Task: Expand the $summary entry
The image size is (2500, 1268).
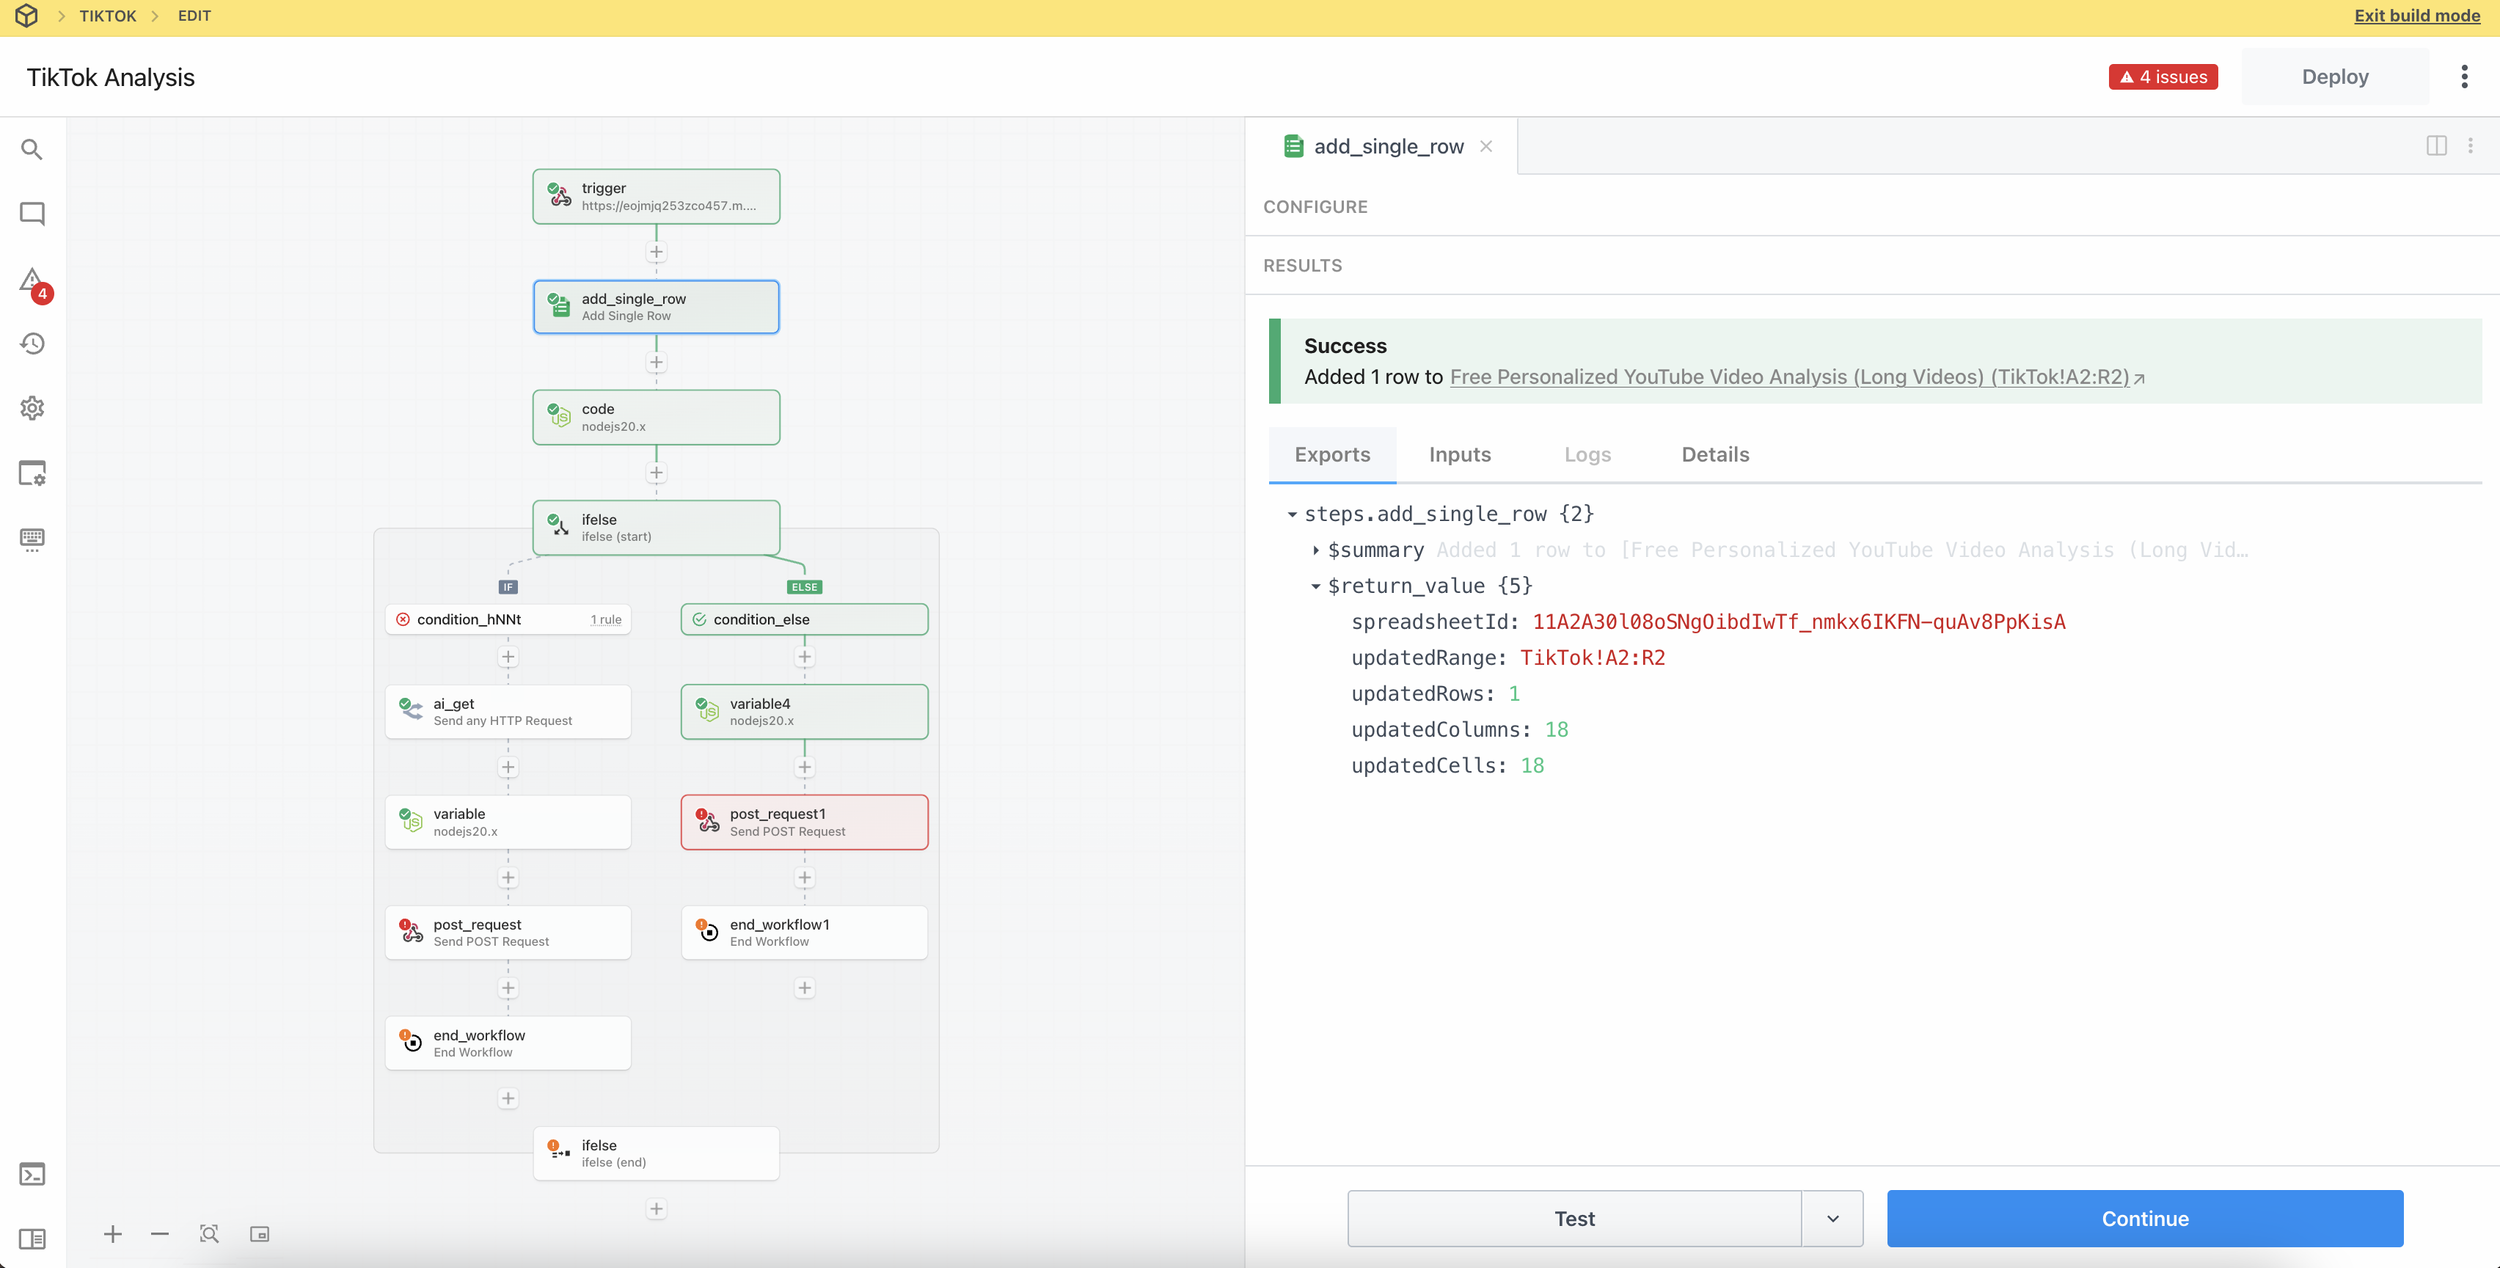Action: tap(1316, 550)
